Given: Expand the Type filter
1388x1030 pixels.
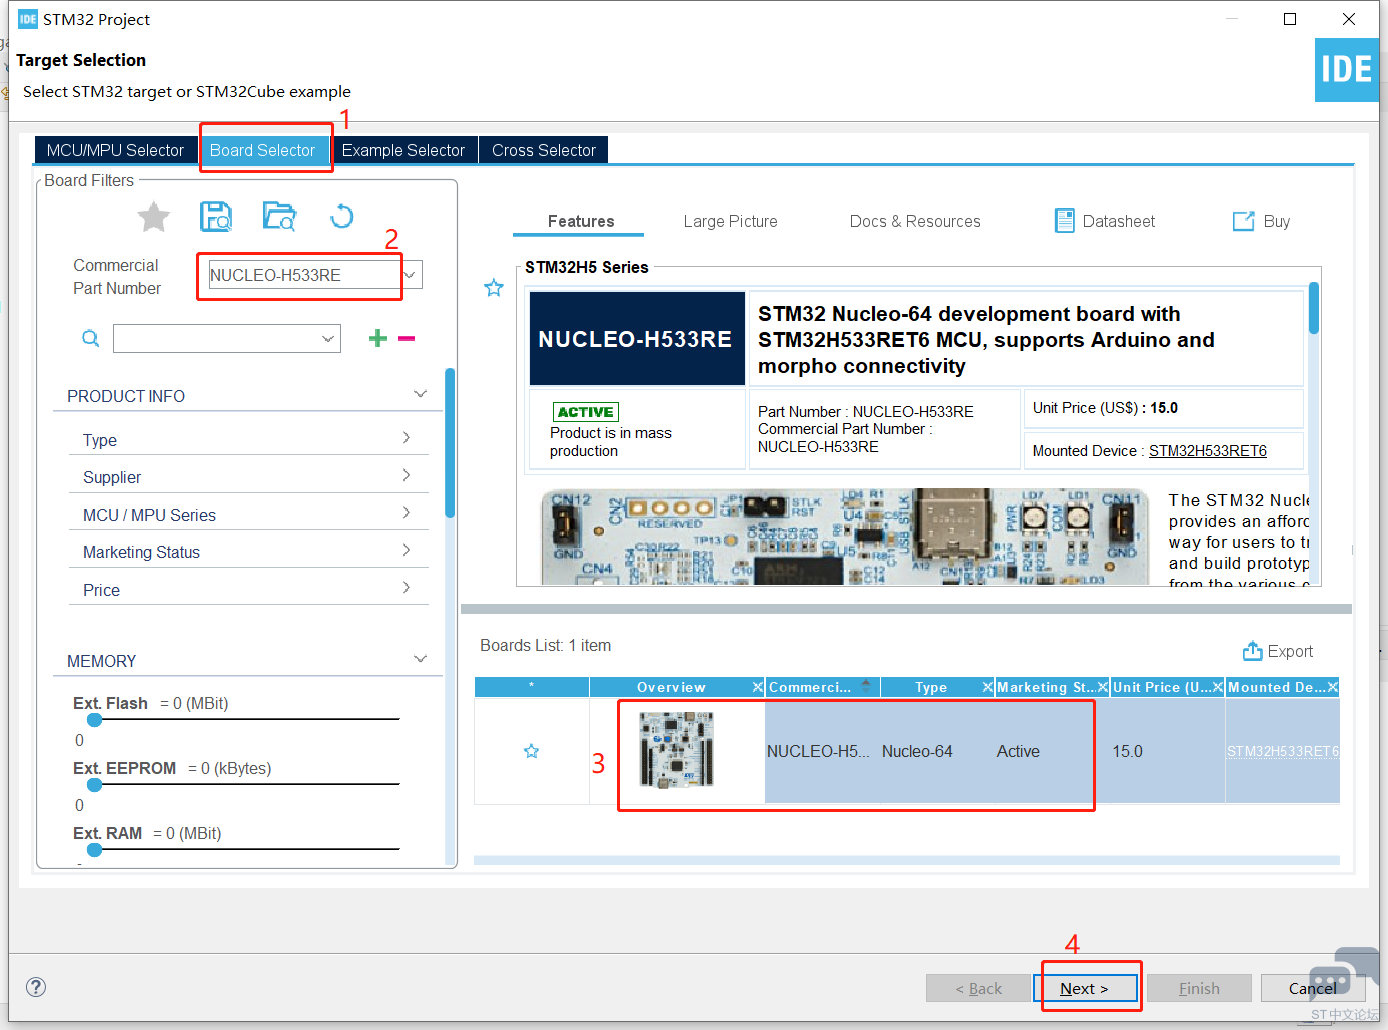Looking at the screenshot, I should point(406,438).
